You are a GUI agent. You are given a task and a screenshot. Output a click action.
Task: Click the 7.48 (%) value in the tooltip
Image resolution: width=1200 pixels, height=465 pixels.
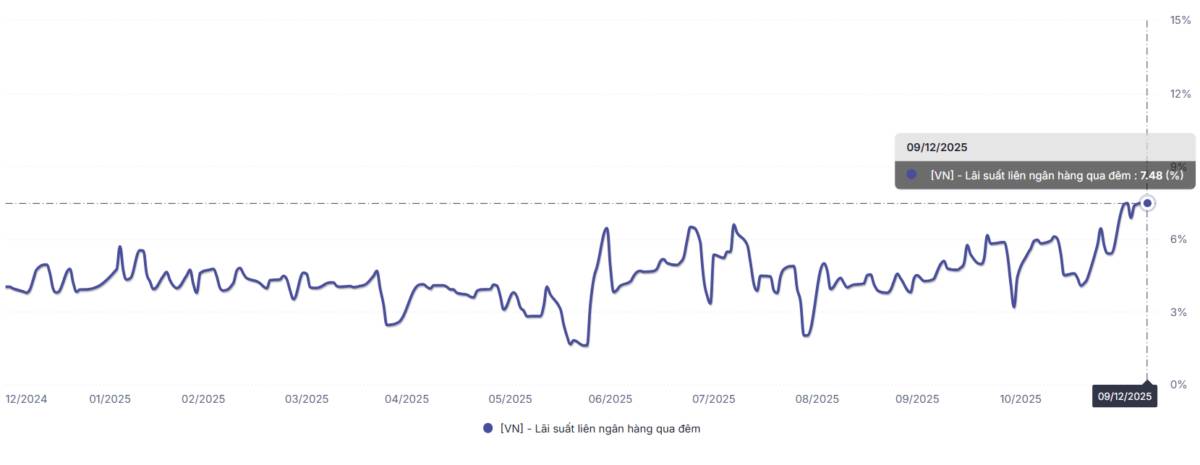click(1162, 175)
